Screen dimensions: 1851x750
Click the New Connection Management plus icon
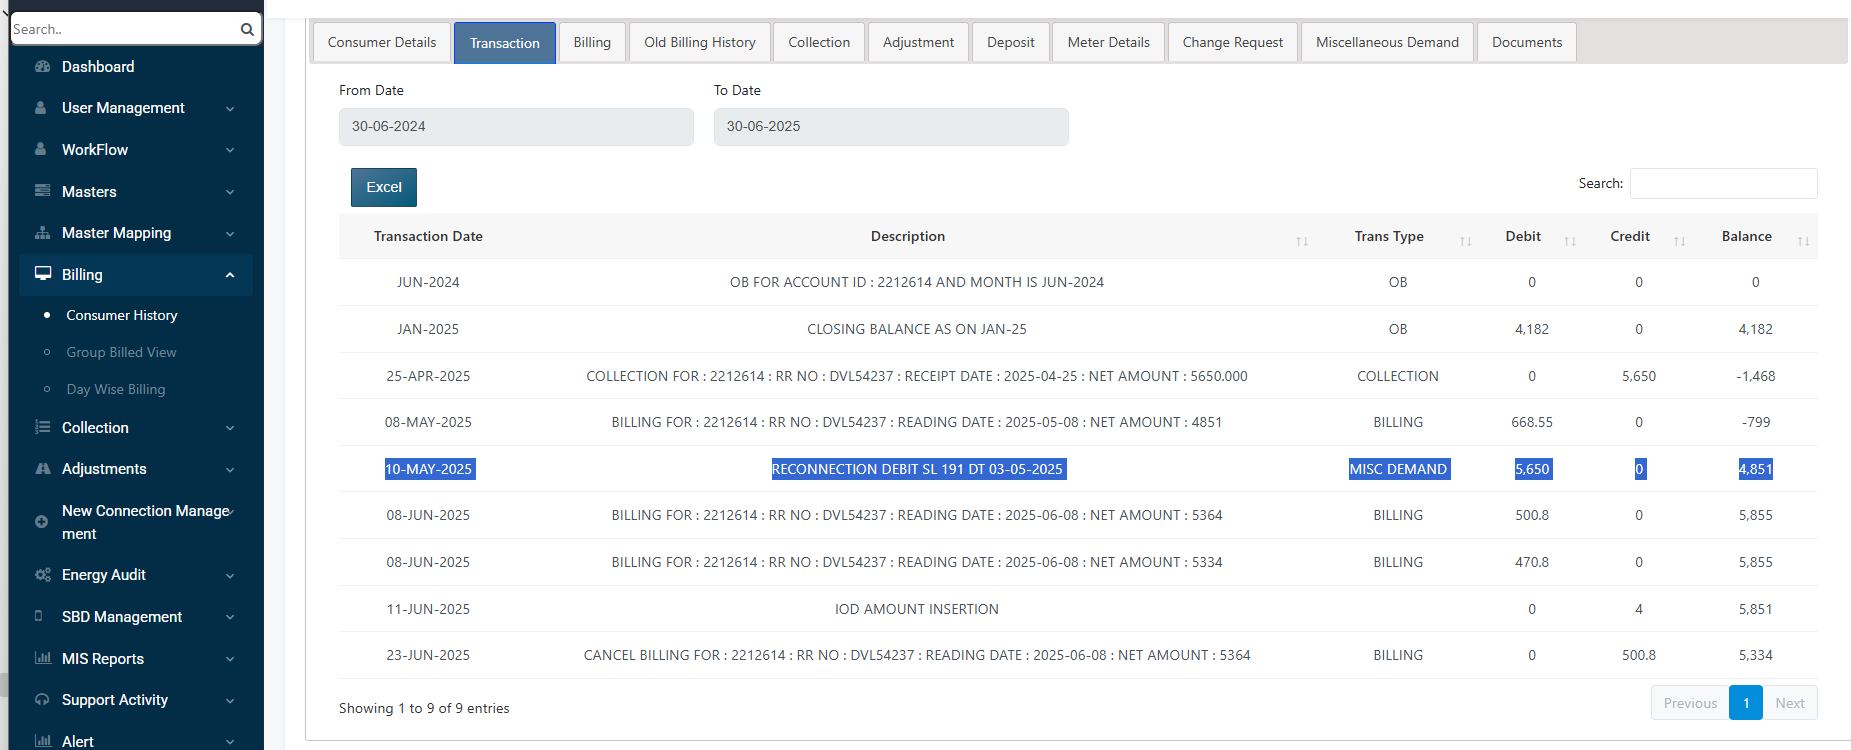[x=41, y=522]
